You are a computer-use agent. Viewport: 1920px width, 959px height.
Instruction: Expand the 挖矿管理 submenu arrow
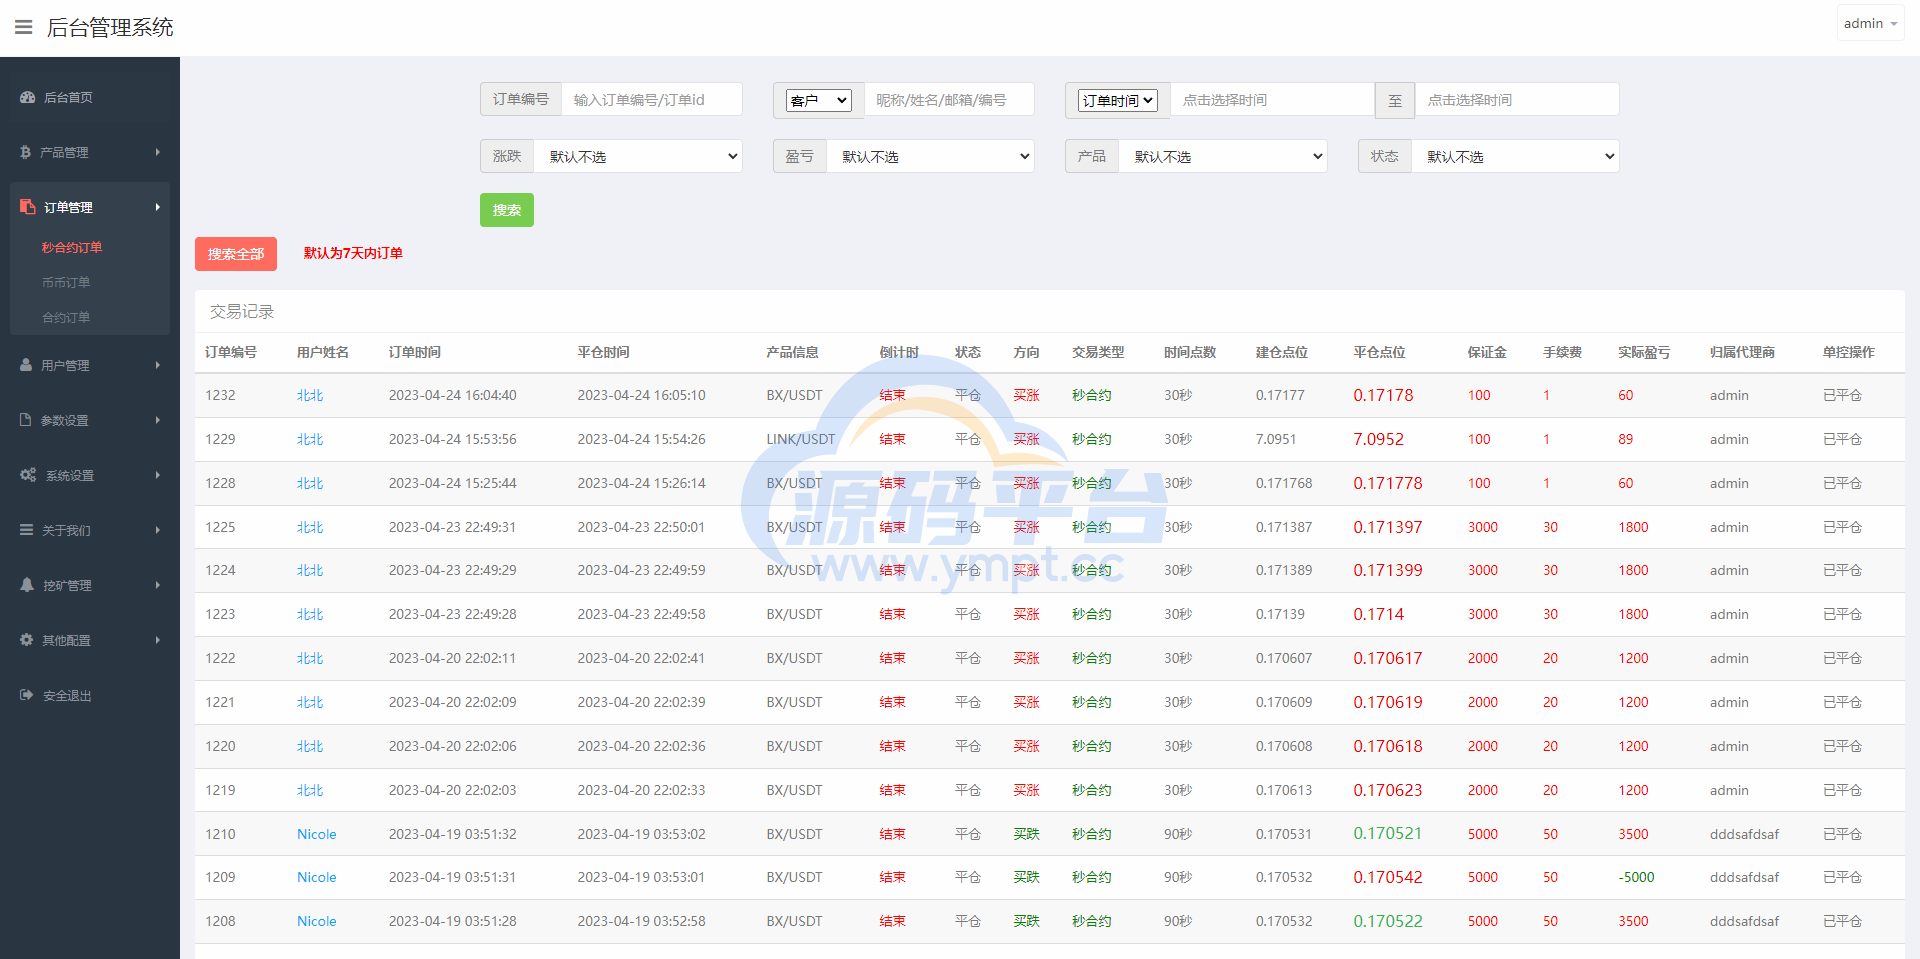point(158,585)
